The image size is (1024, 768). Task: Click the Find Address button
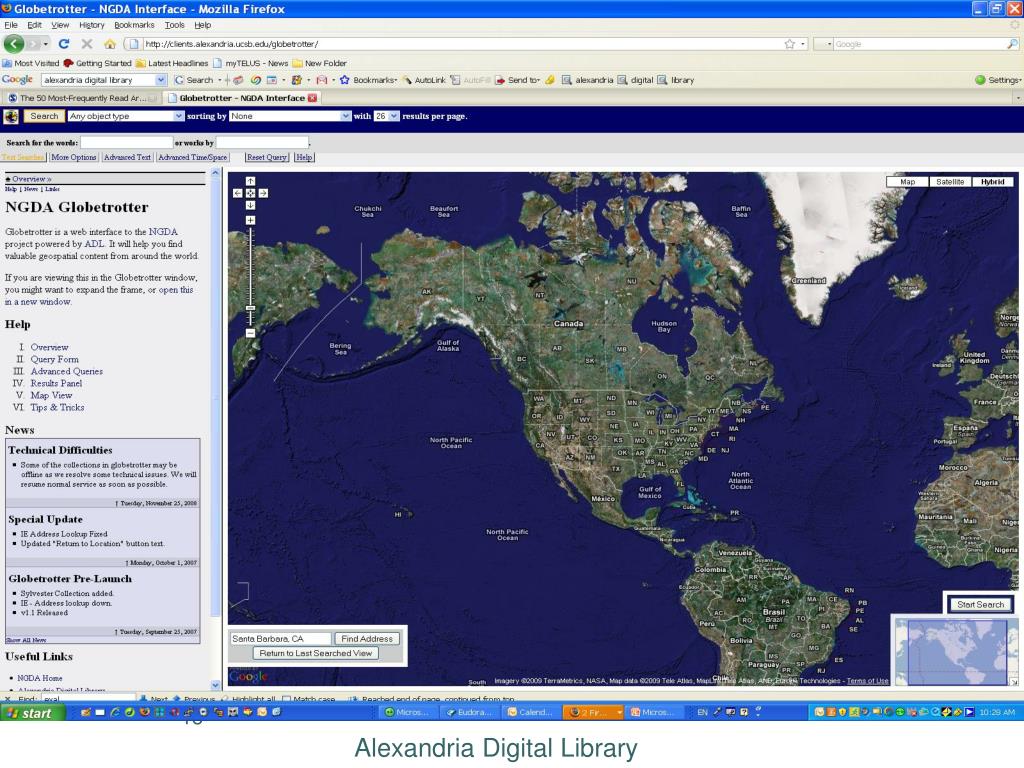click(x=366, y=639)
